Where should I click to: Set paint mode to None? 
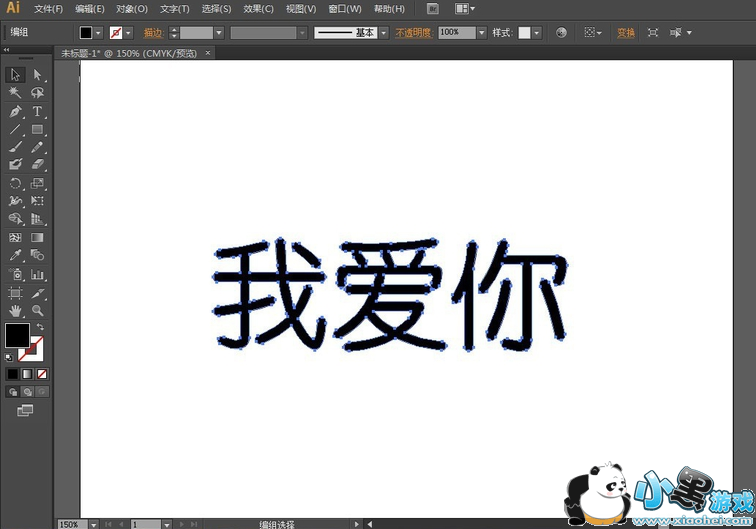tap(42, 374)
